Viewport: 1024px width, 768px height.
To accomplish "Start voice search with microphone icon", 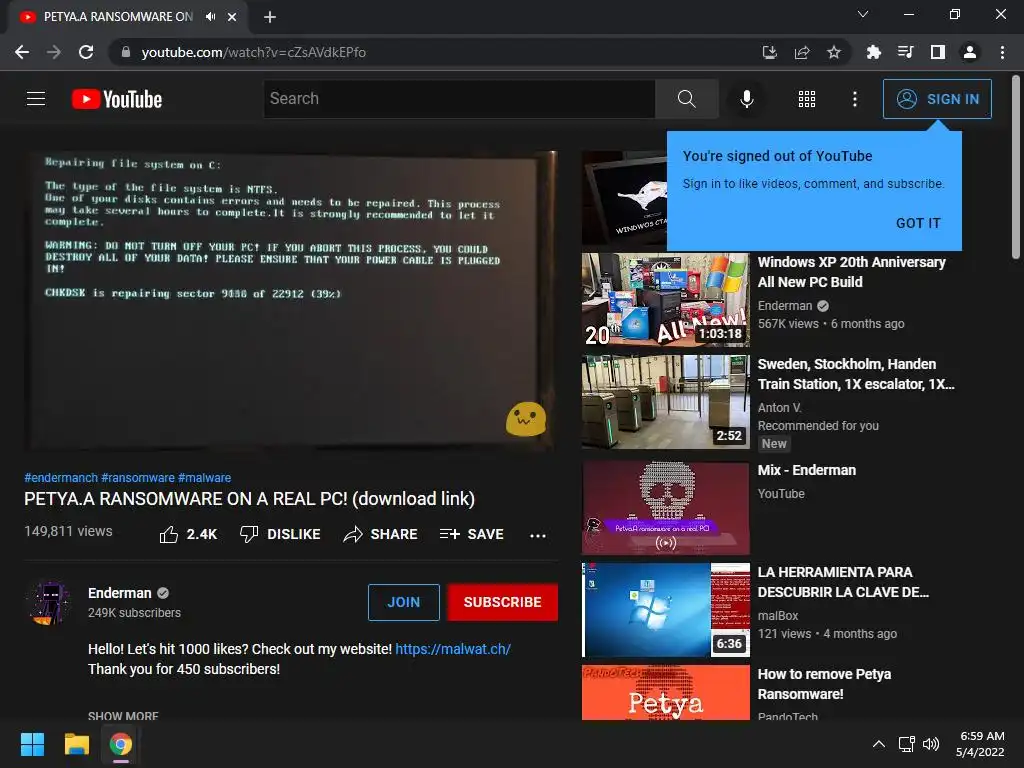I will pos(746,99).
